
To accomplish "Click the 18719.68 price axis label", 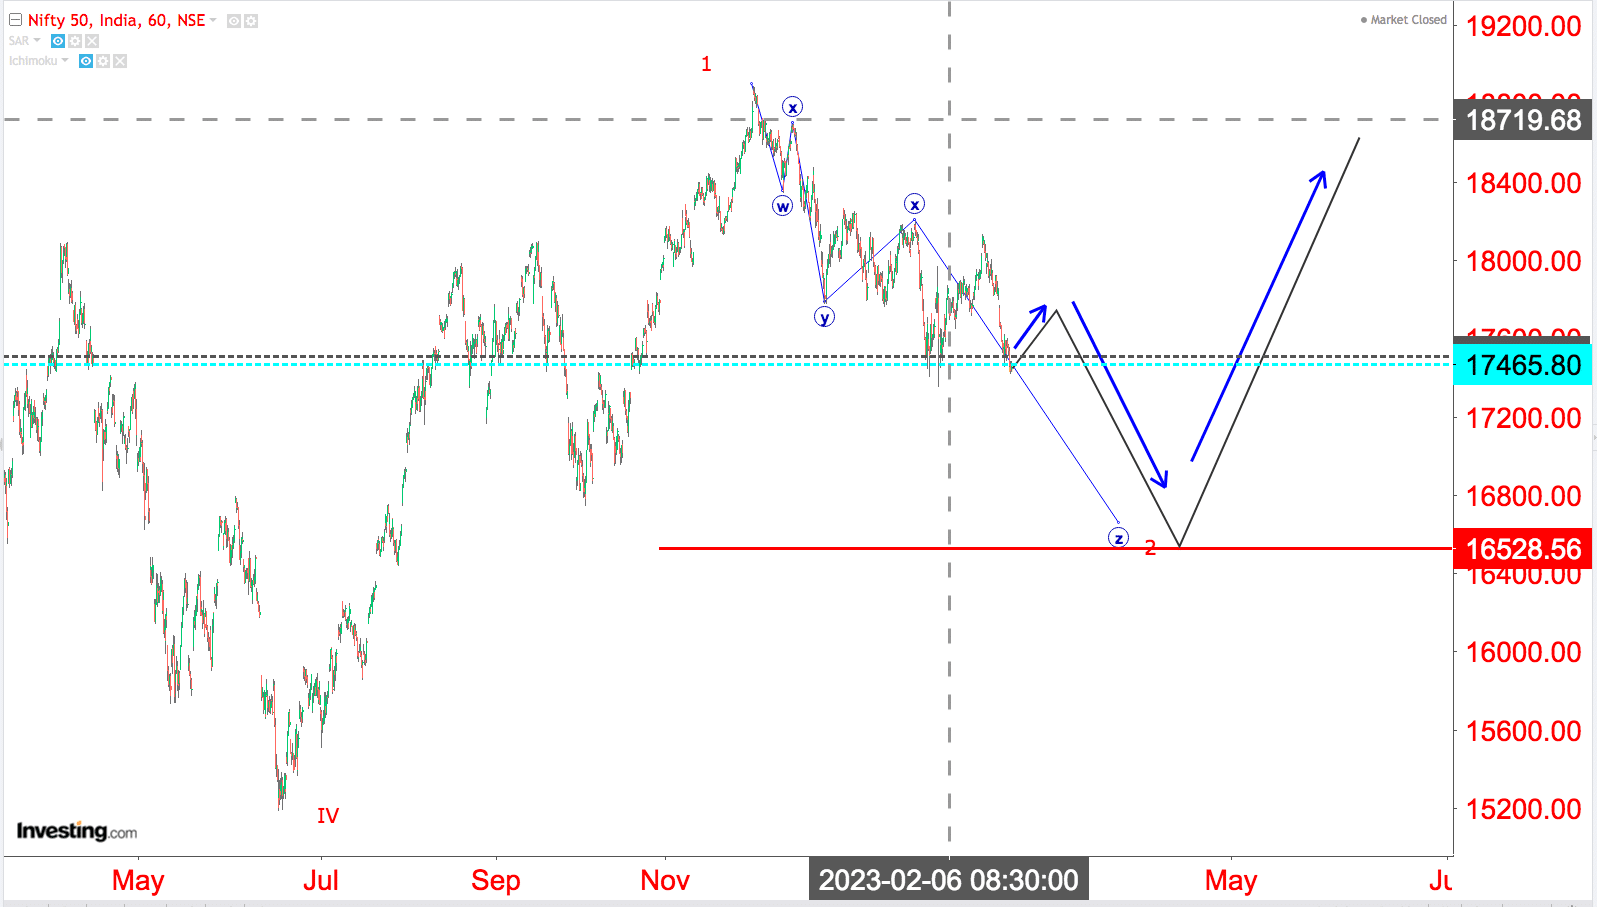I will [1523, 120].
